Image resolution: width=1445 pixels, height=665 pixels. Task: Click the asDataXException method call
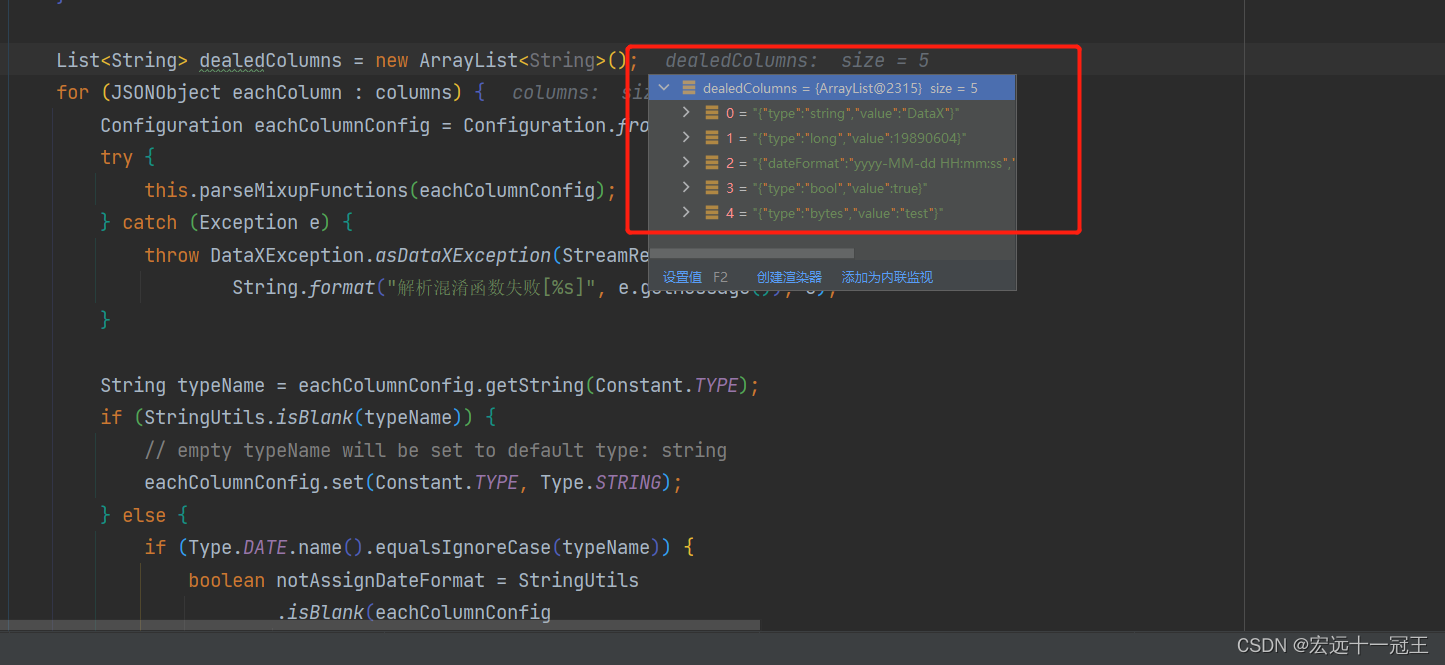463,255
